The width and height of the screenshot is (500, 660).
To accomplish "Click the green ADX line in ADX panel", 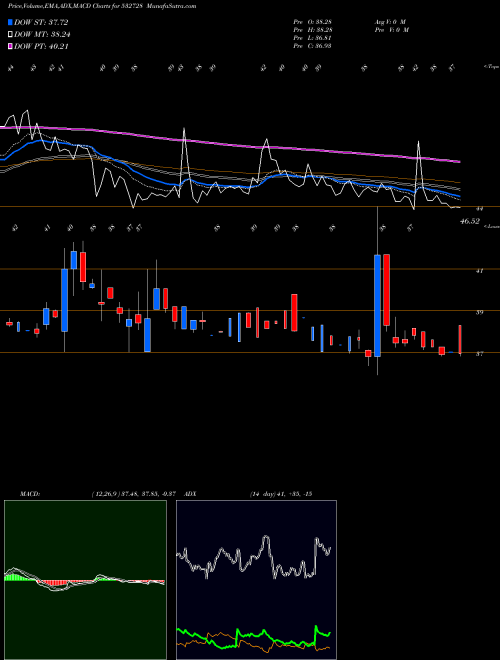I will point(254,635).
